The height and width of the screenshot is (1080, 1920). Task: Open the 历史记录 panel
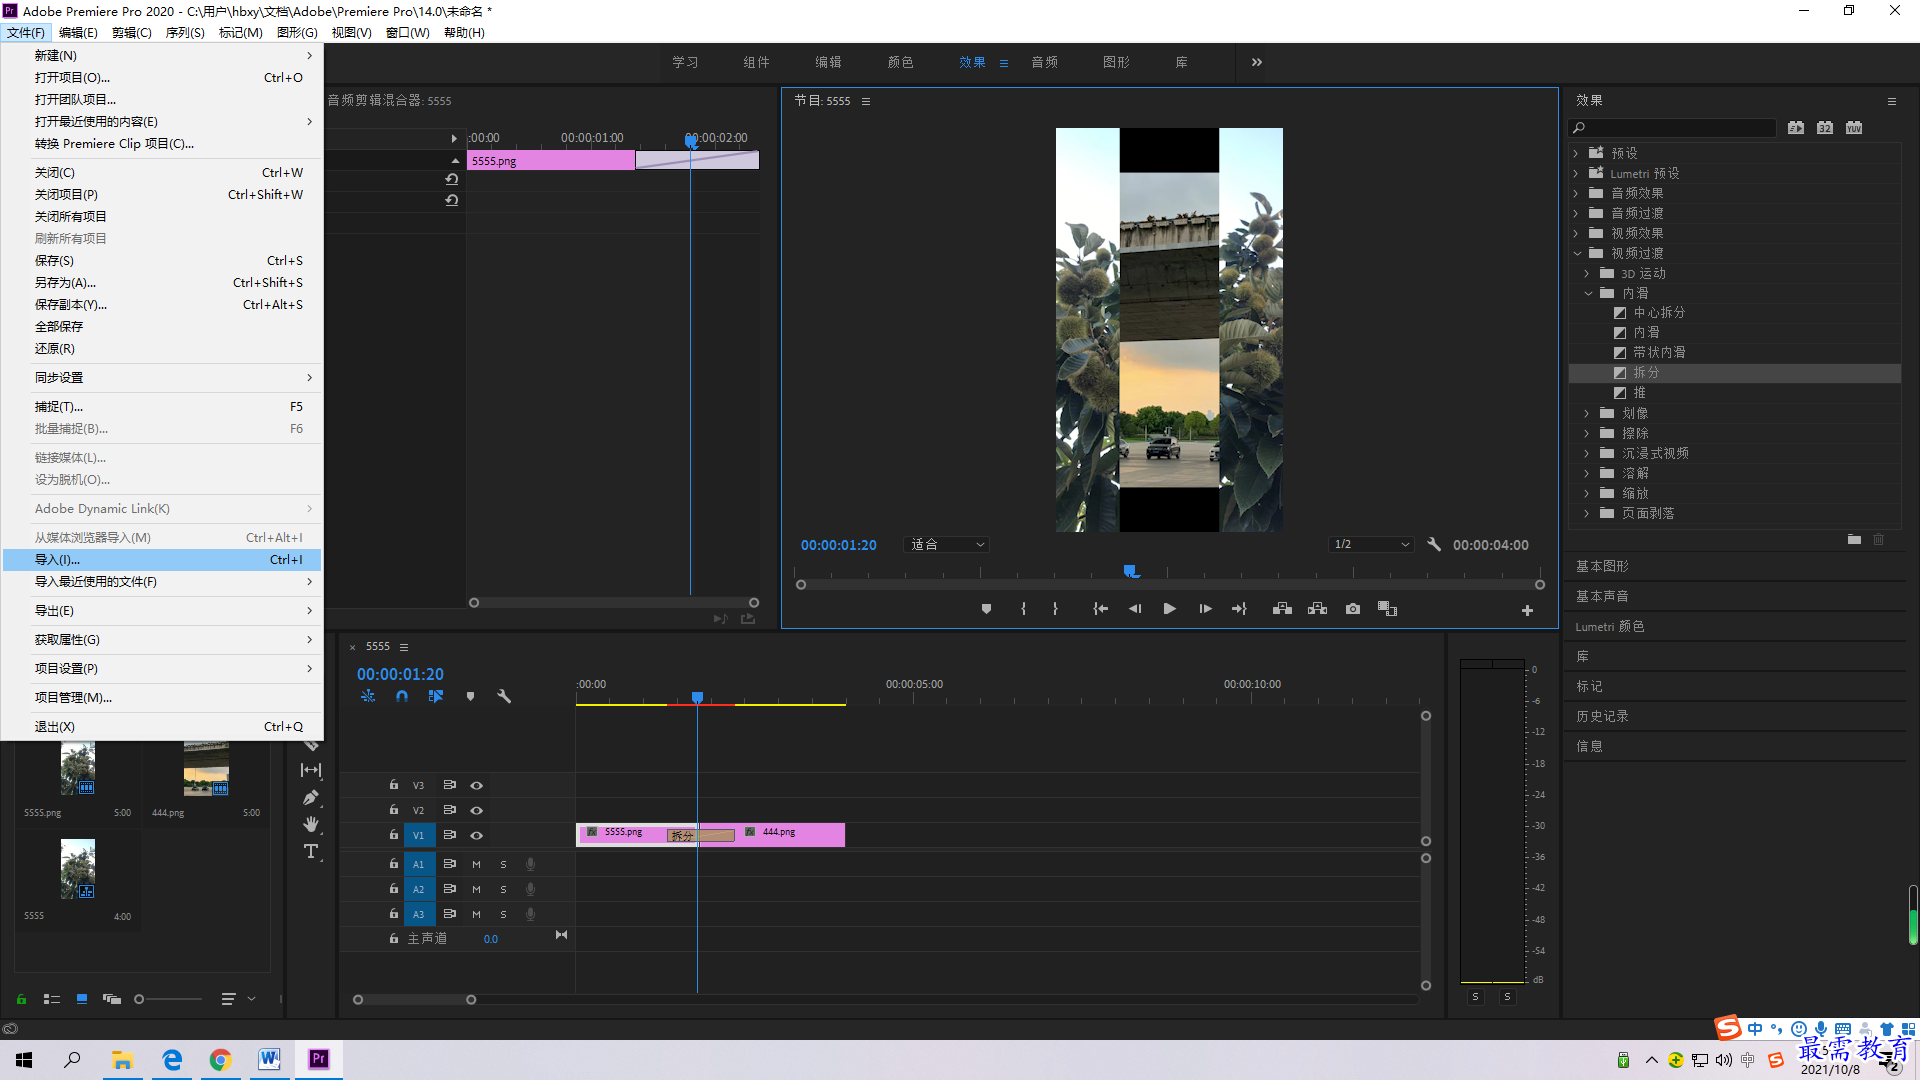(1602, 716)
